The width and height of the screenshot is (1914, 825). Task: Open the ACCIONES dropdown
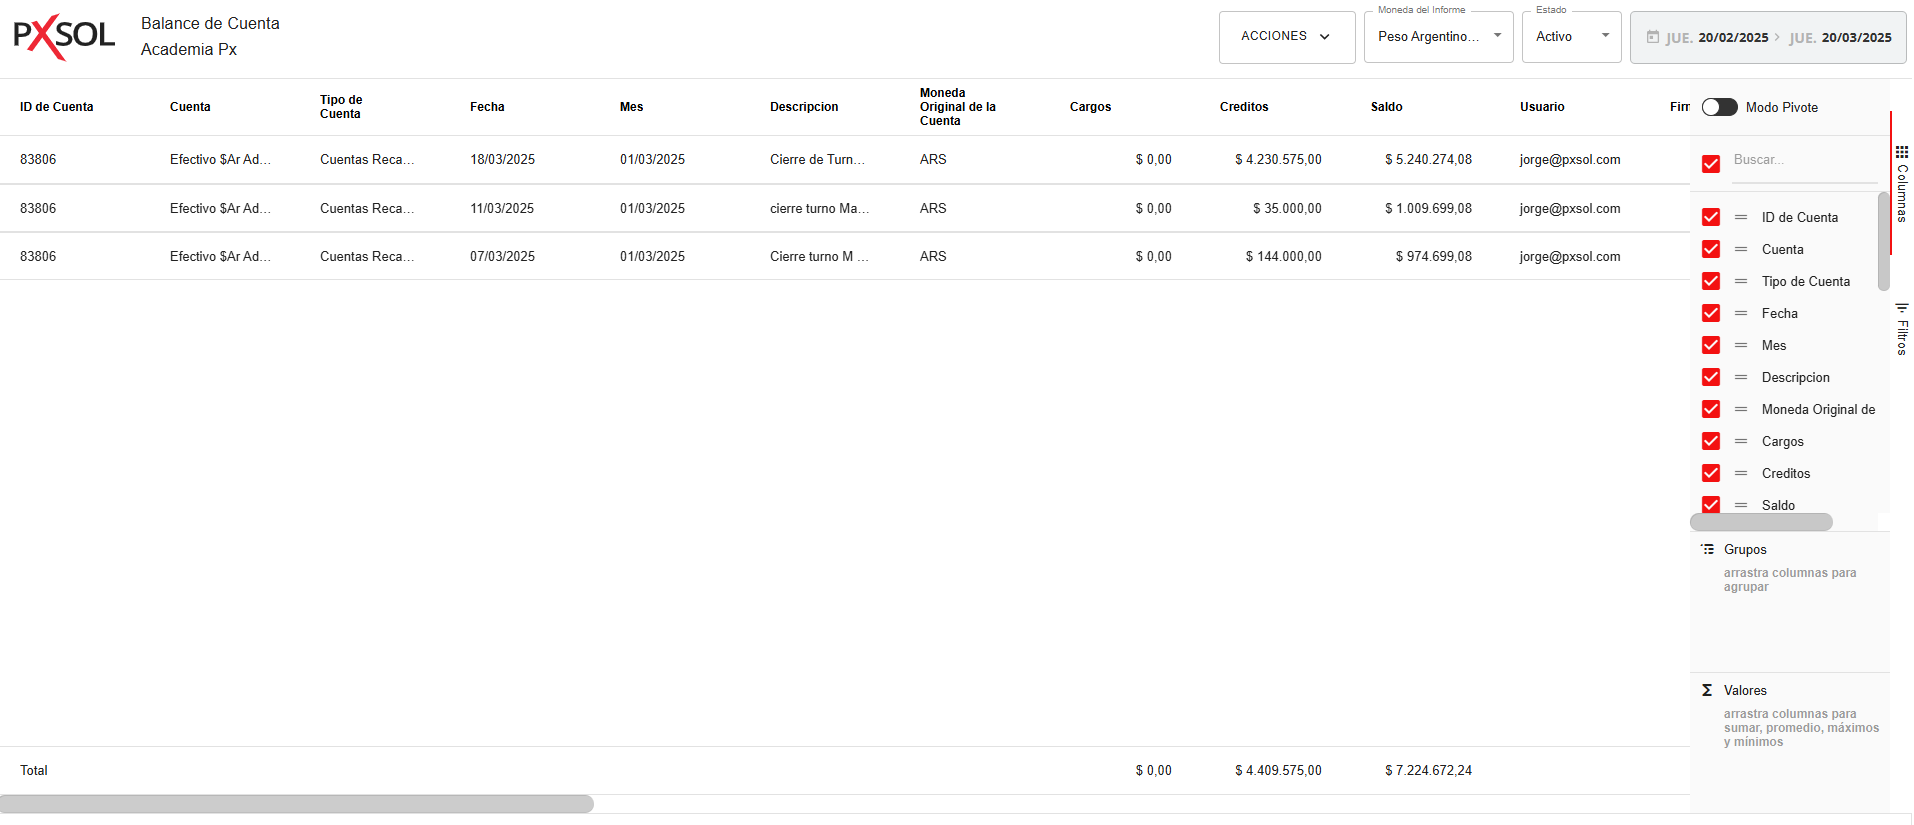coord(1286,37)
